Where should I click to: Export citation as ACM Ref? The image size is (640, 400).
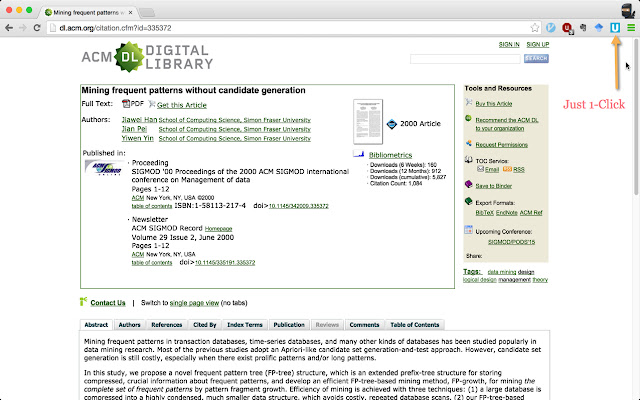[531, 213]
